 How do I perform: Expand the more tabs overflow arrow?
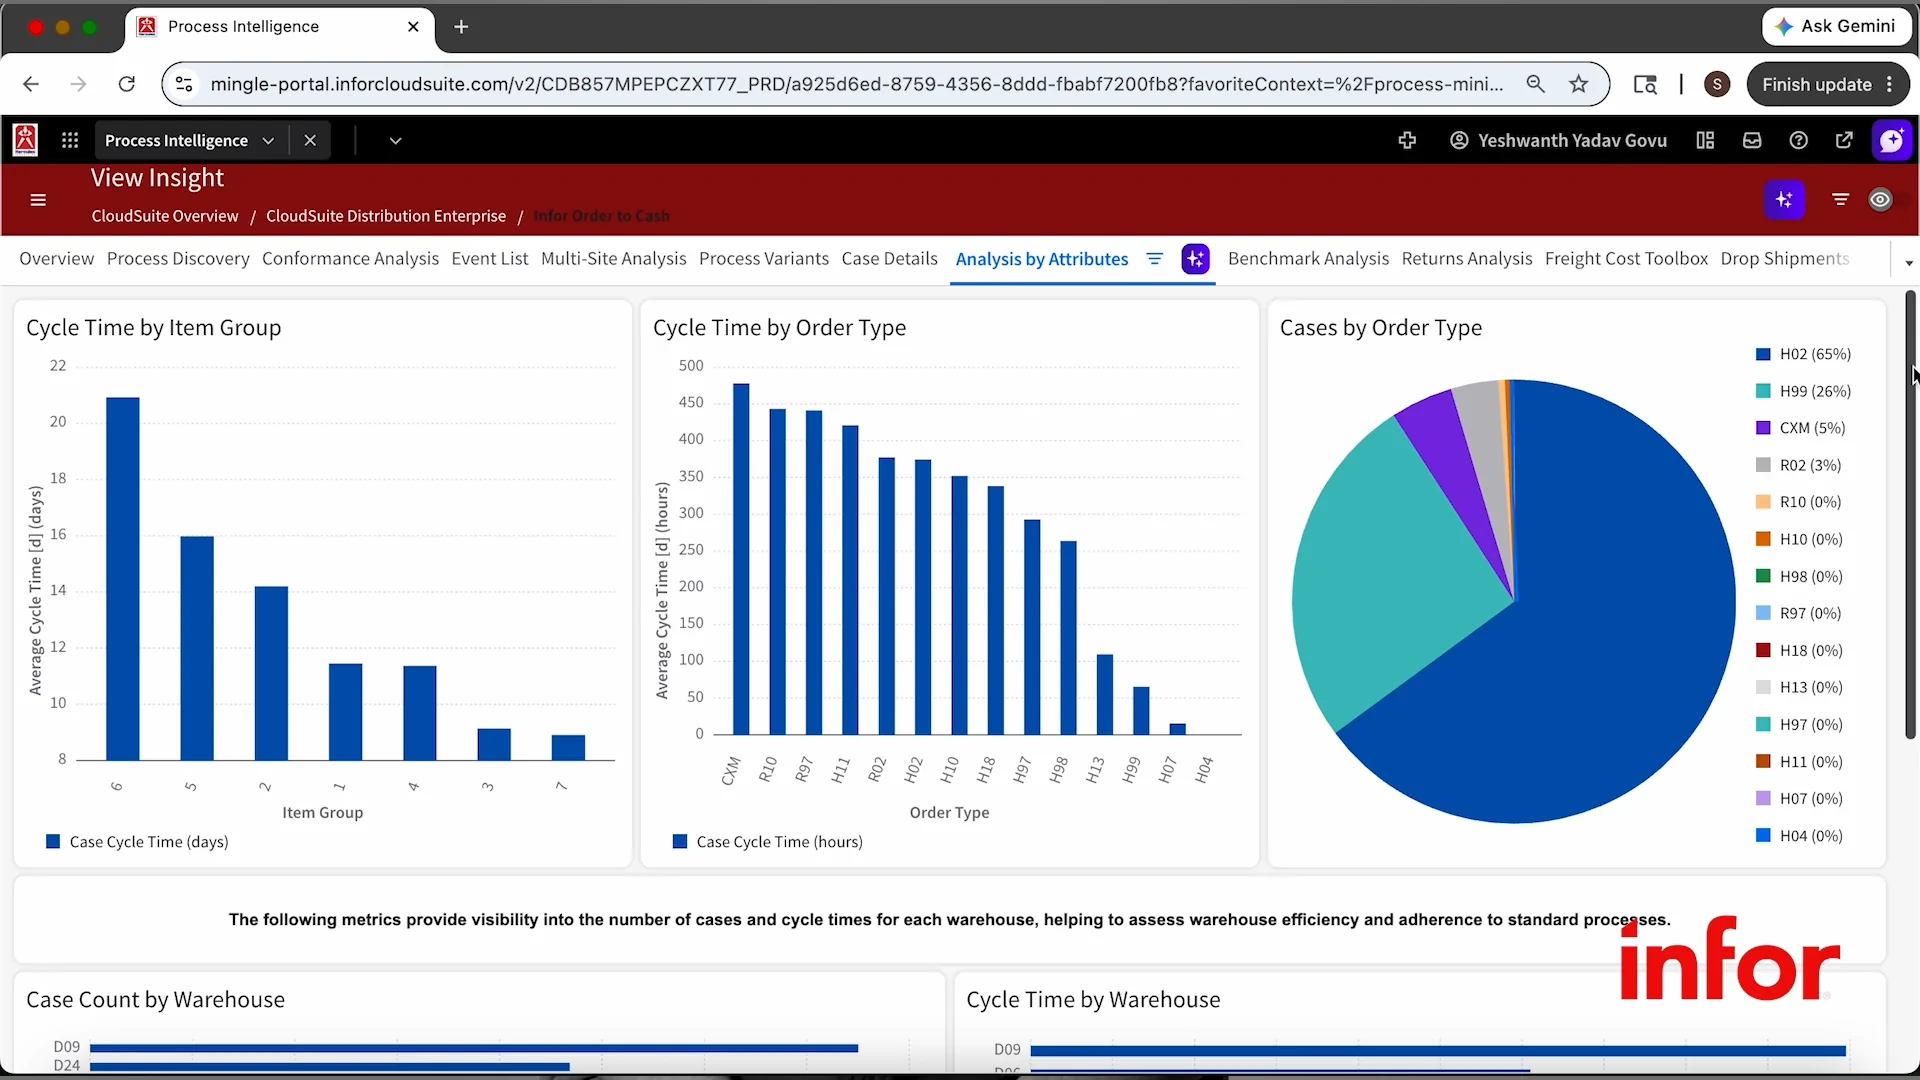click(x=1909, y=263)
